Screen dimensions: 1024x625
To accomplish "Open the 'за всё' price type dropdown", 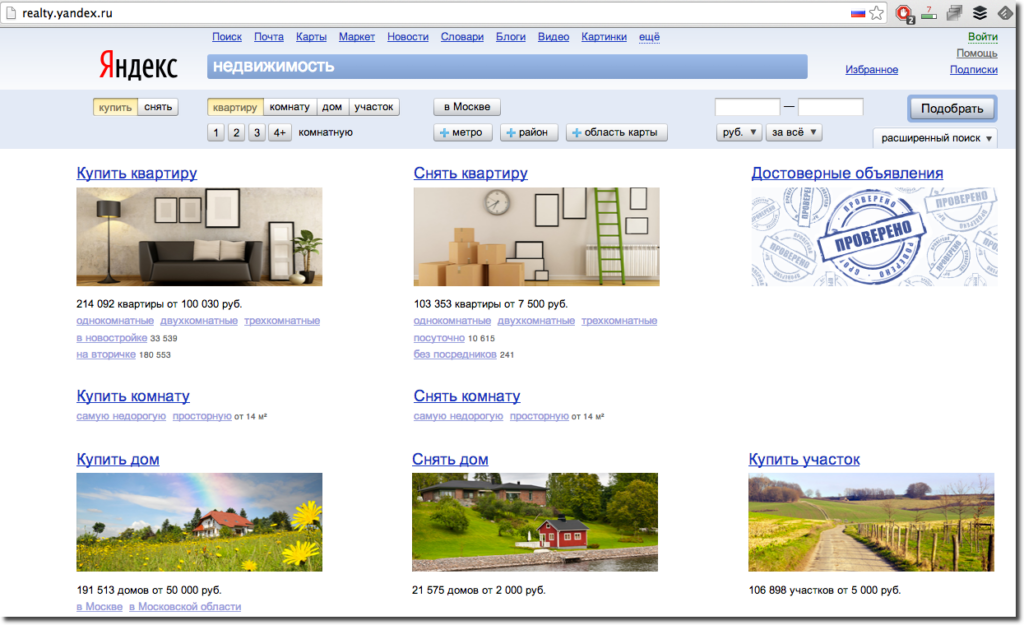I will (795, 132).
